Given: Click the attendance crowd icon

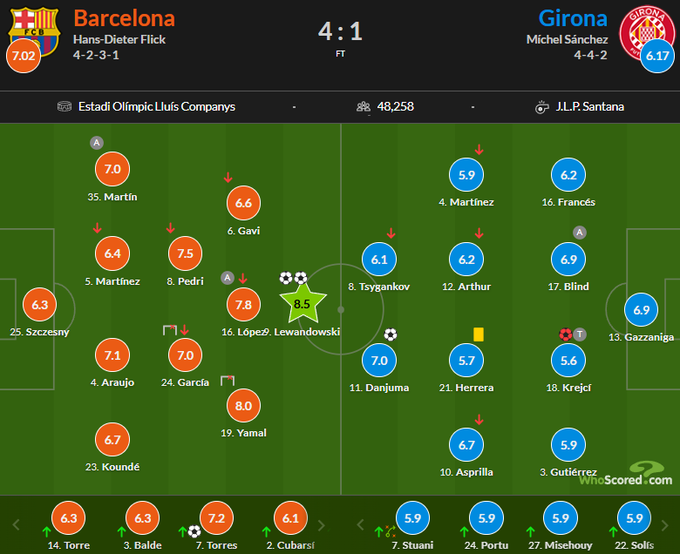Looking at the screenshot, I should click(363, 106).
